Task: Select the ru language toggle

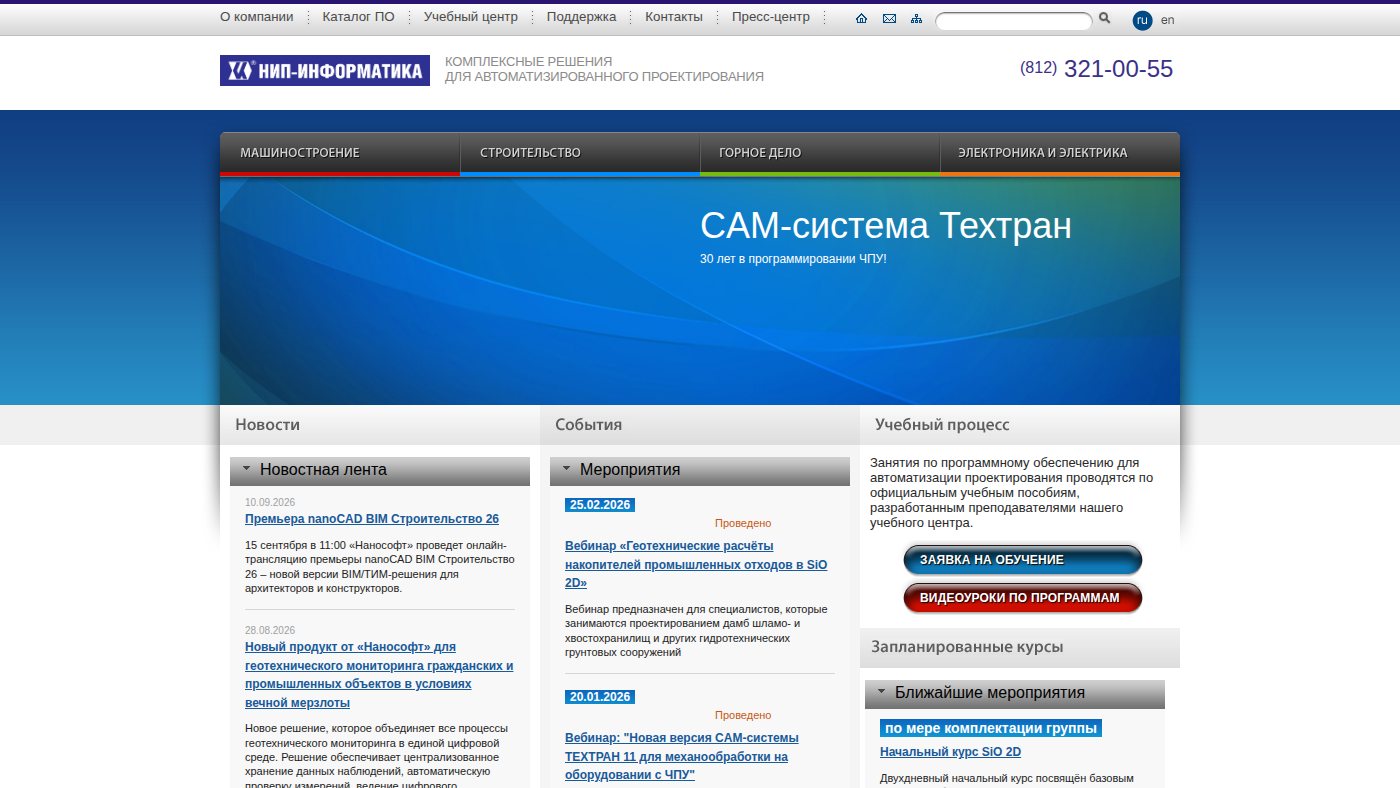Action: click(x=1143, y=20)
